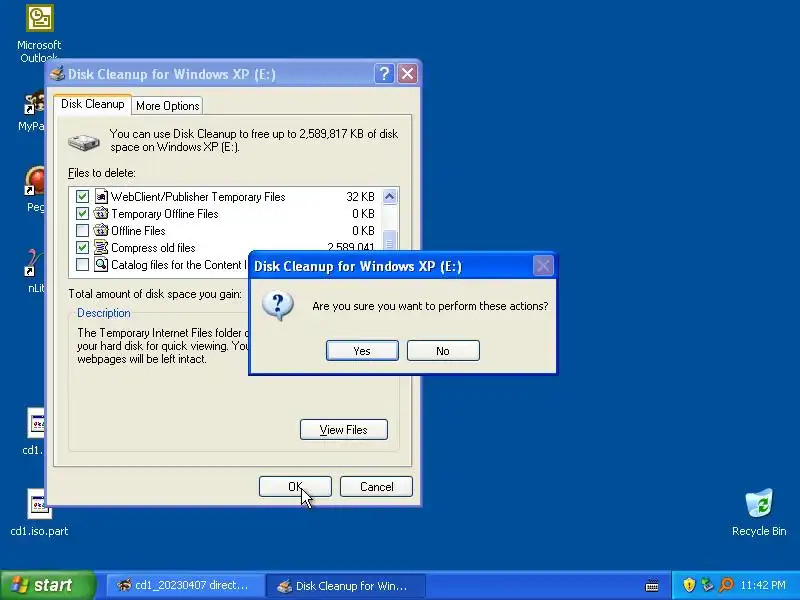
Task: Click the question mark icon in confirmation dialog
Action: [278, 306]
